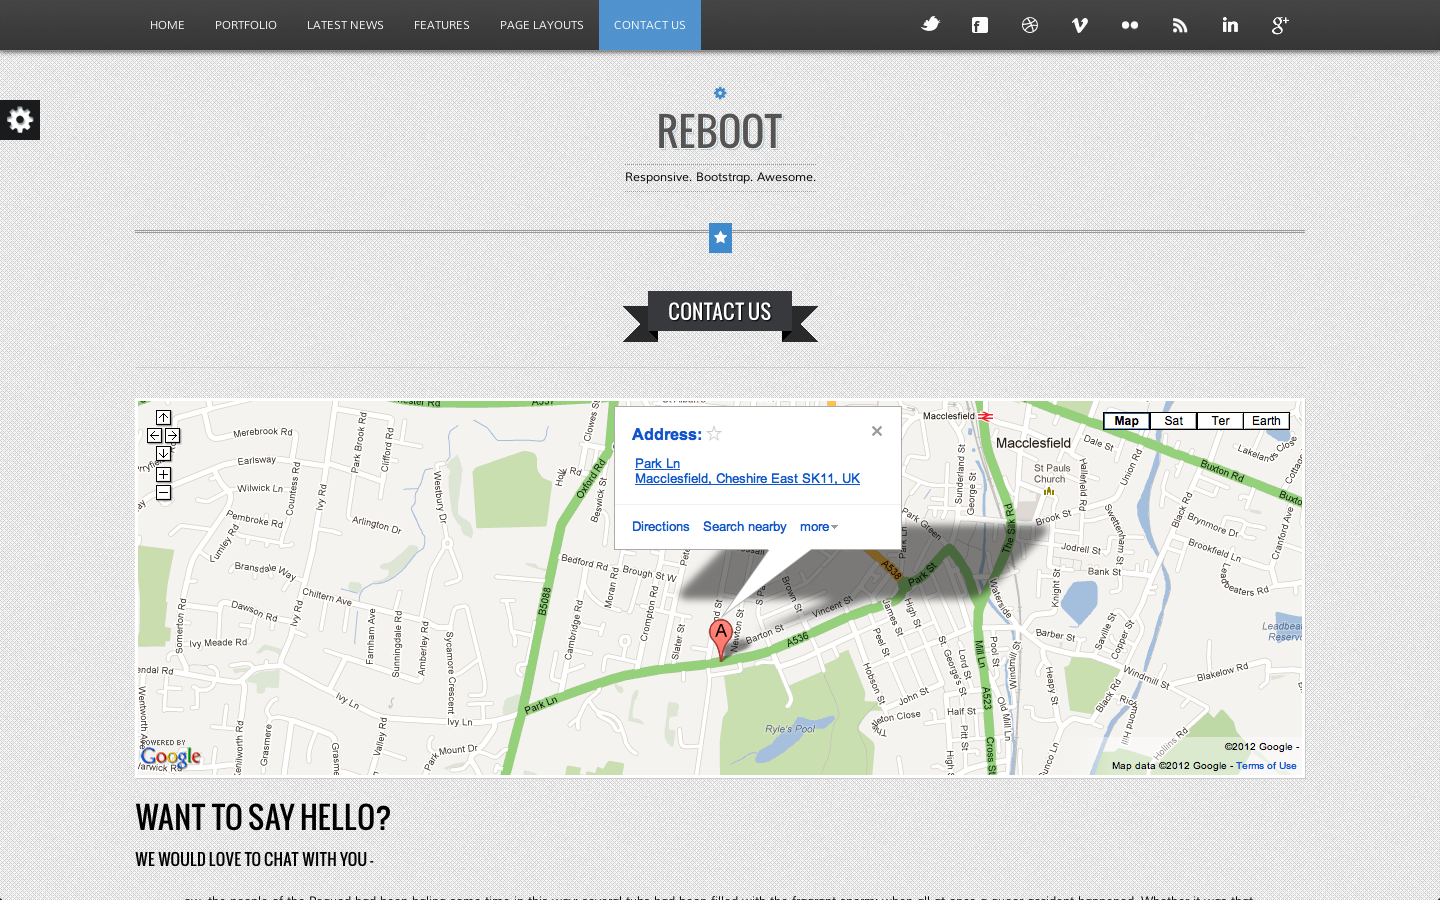Star the map address as favorite
Screen dimensions: 1440x900
coord(714,434)
